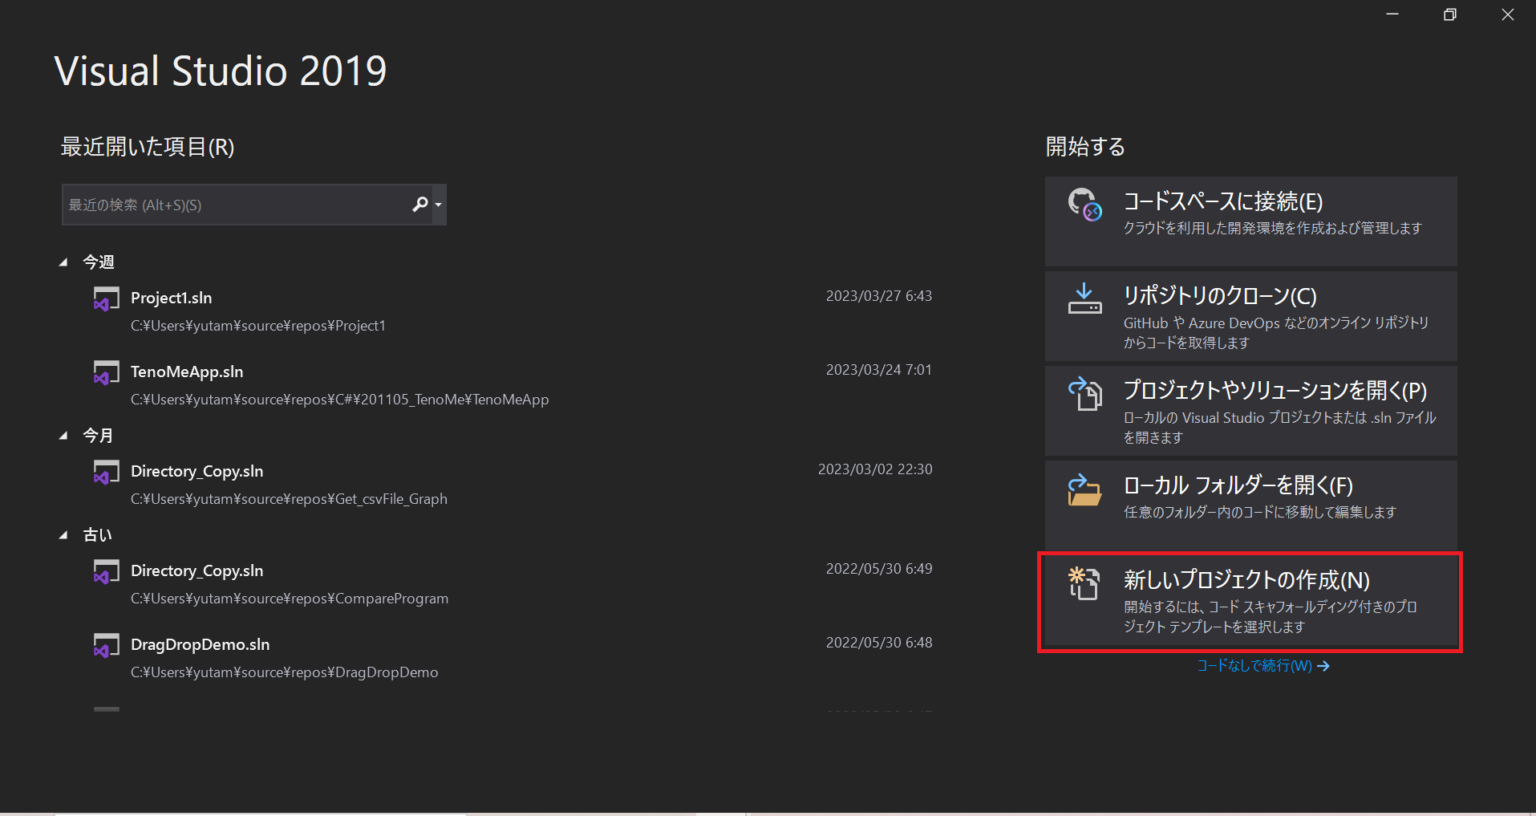Image resolution: width=1536 pixels, height=816 pixels.
Task: Click the open project or solution icon
Action: coord(1085,394)
